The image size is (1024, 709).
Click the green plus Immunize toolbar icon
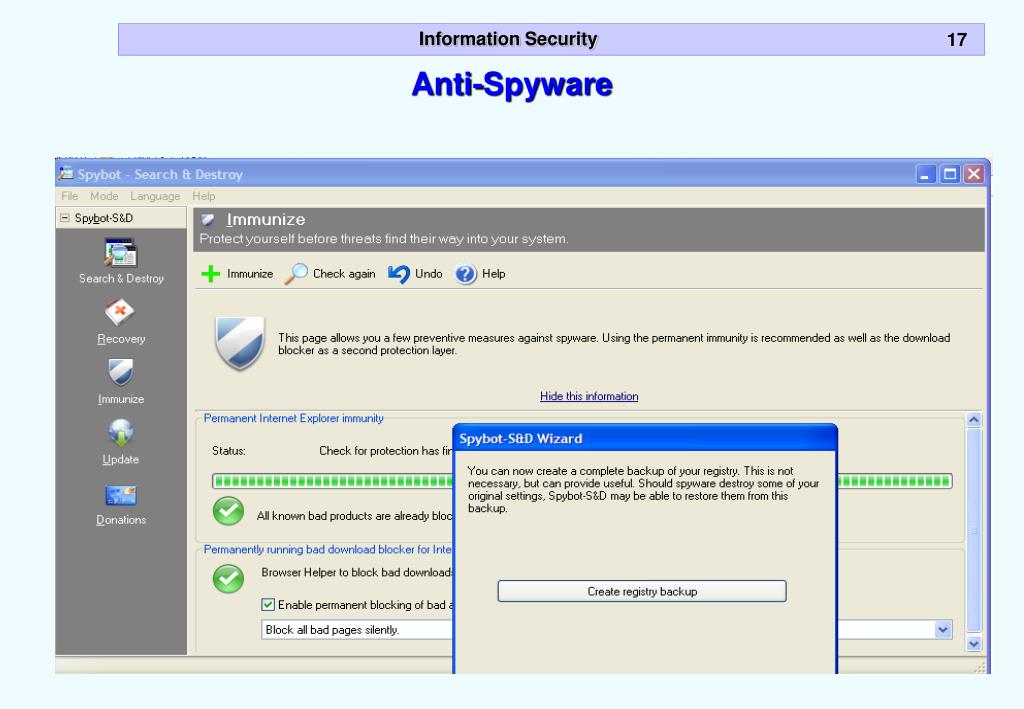(x=210, y=274)
